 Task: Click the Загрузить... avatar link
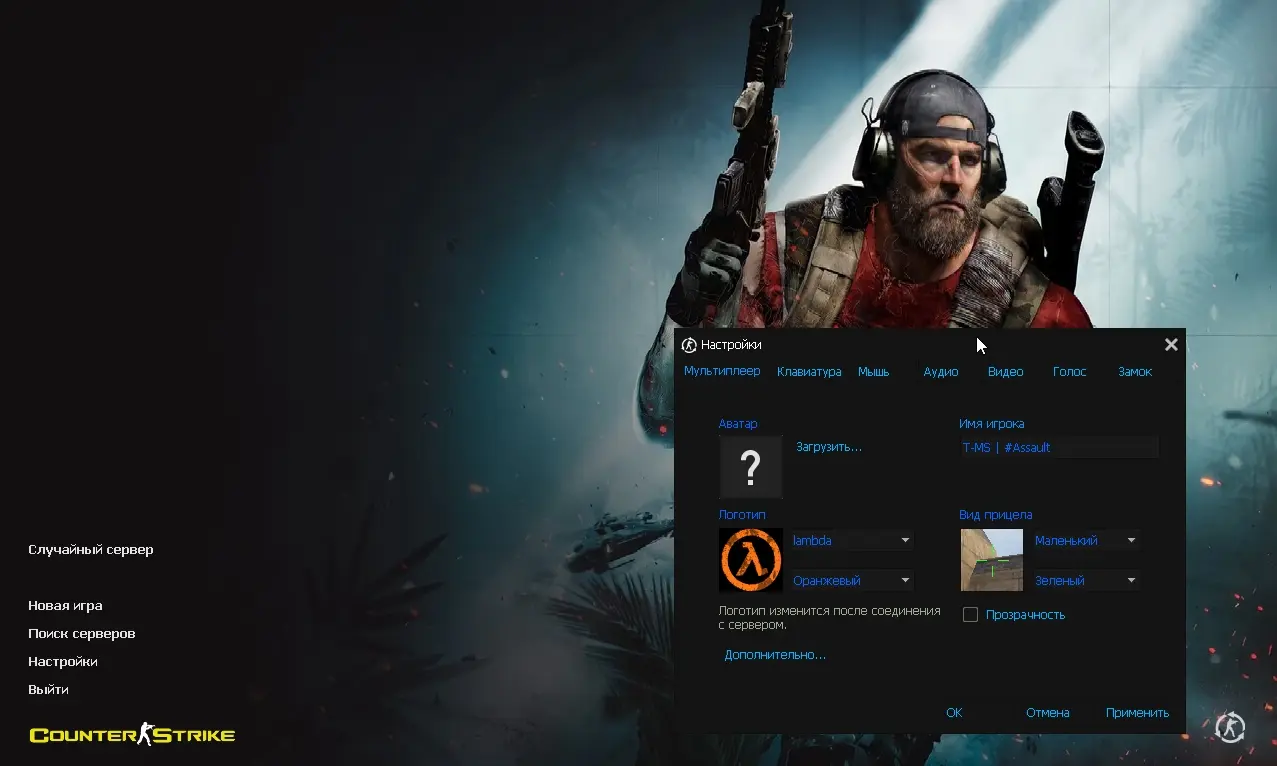(828, 447)
